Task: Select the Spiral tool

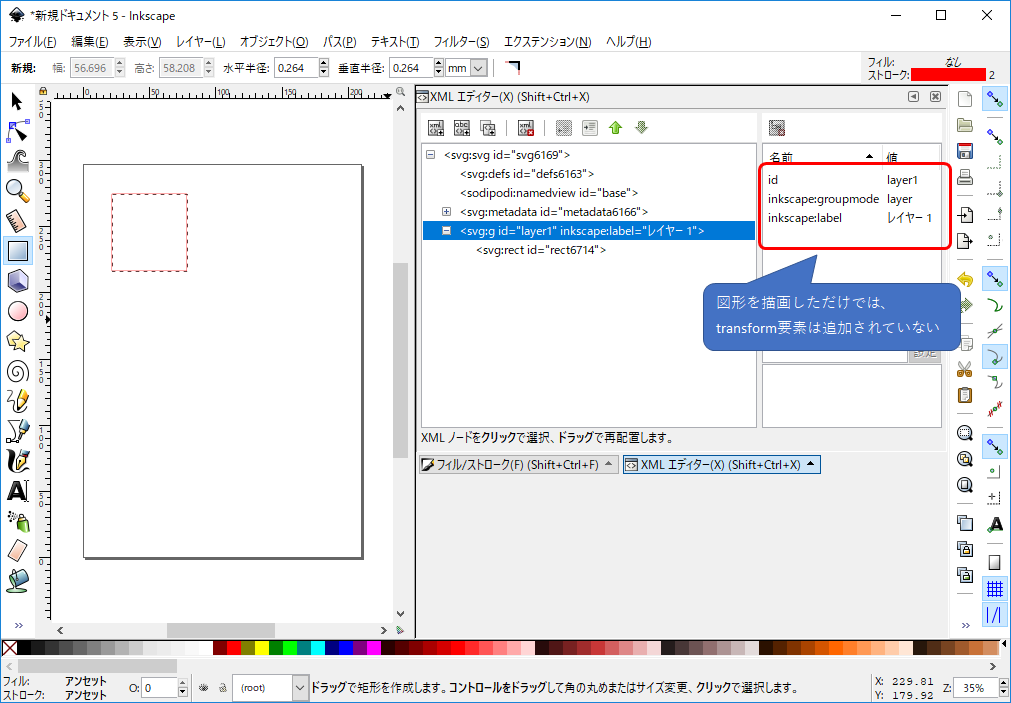Action: tap(16, 371)
